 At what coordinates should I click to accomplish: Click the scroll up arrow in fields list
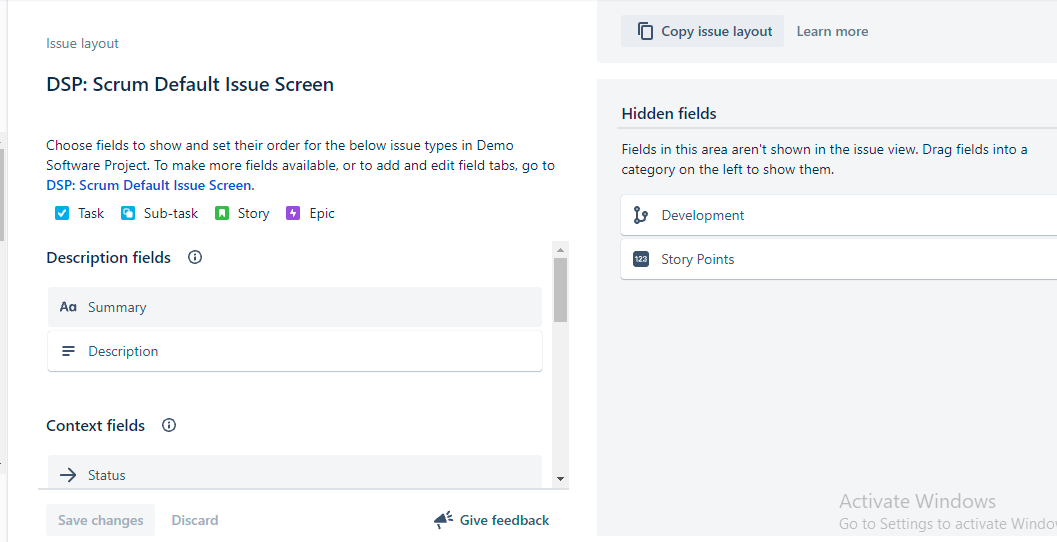click(x=560, y=249)
